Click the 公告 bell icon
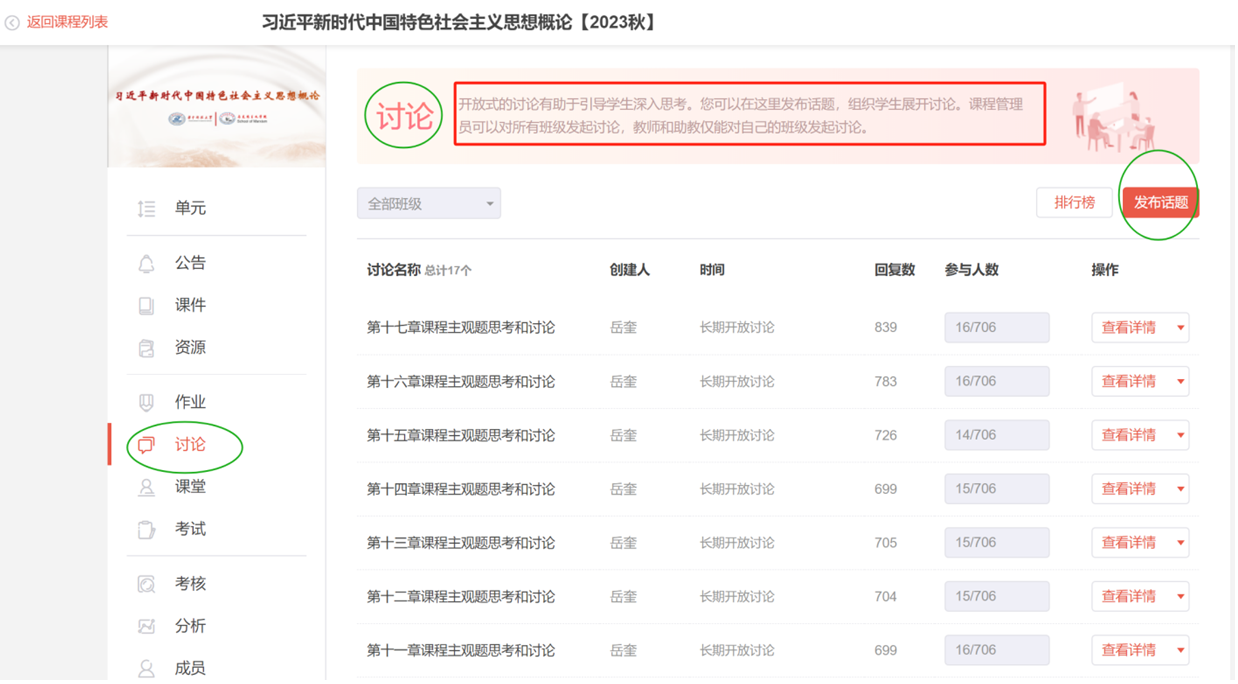The image size is (1238, 684). pyautogui.click(x=146, y=264)
